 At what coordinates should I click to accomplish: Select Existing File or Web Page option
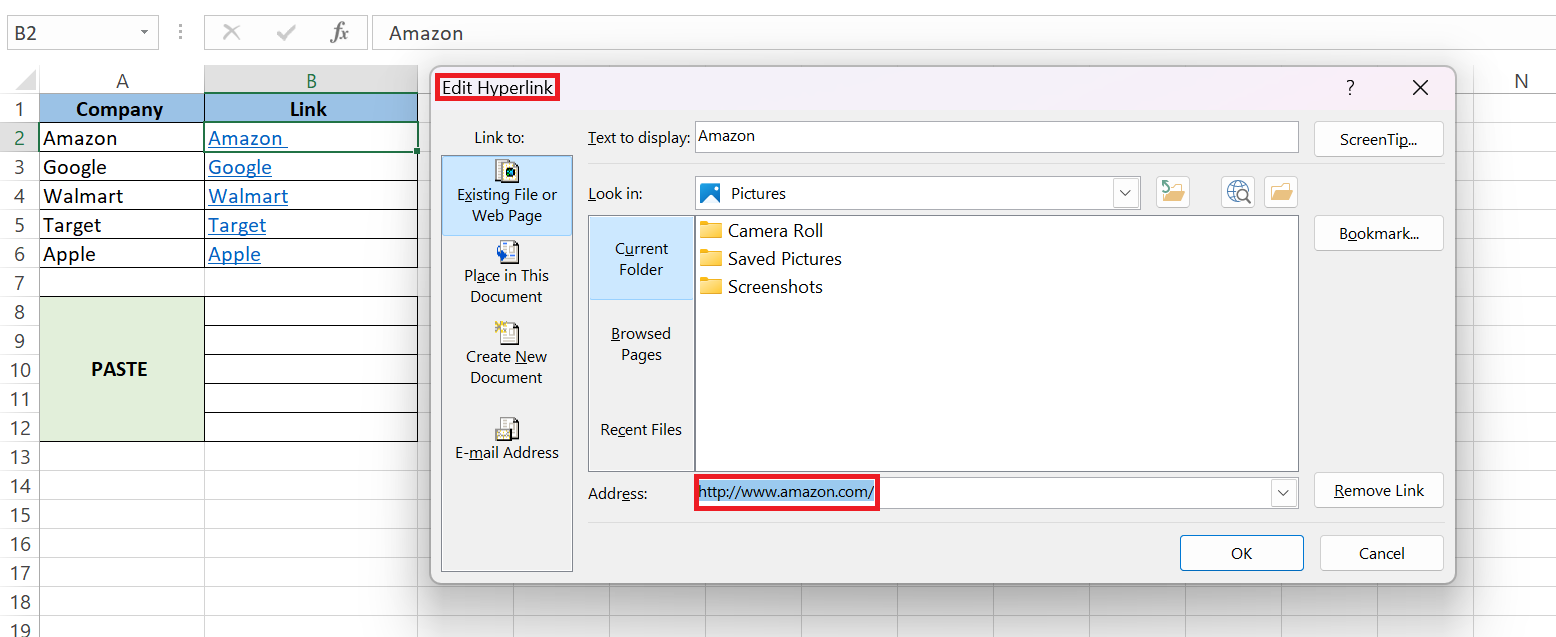[x=507, y=196]
